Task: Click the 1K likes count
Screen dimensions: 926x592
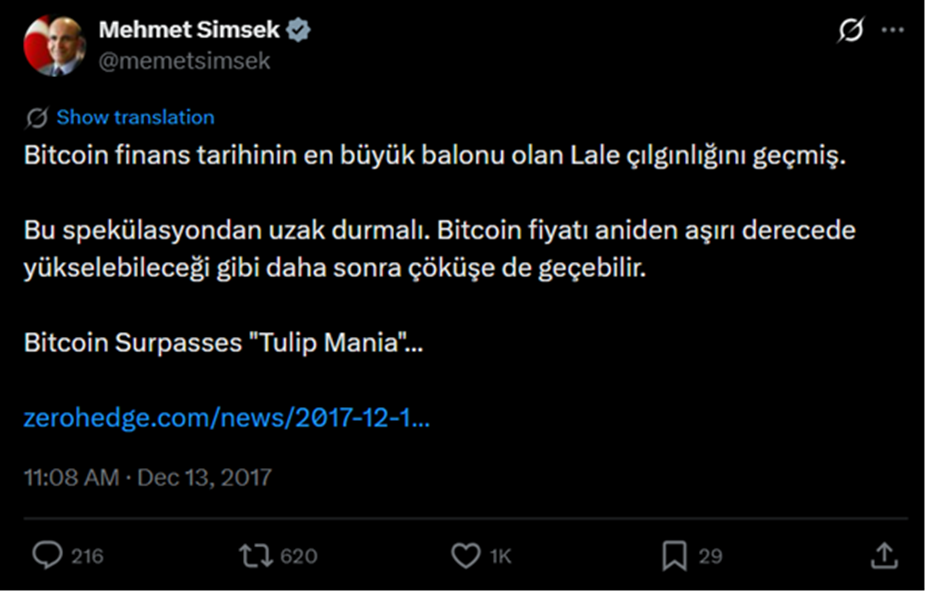Action: point(500,556)
